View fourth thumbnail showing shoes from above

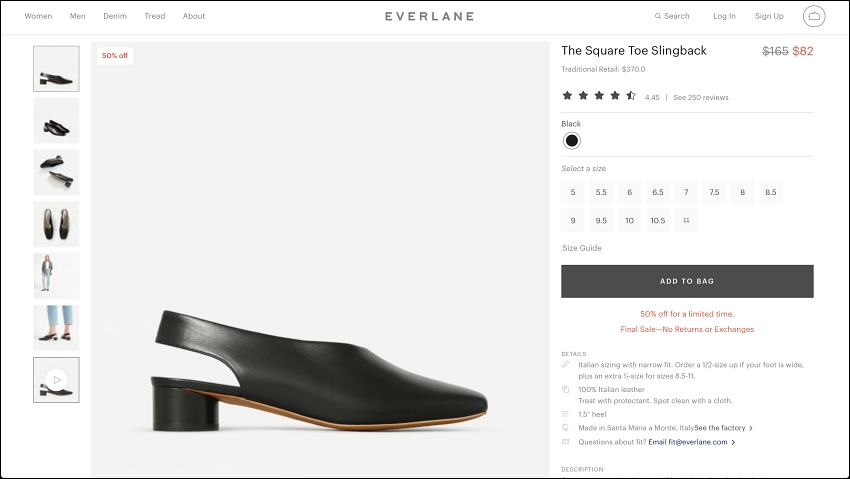pyautogui.click(x=56, y=224)
